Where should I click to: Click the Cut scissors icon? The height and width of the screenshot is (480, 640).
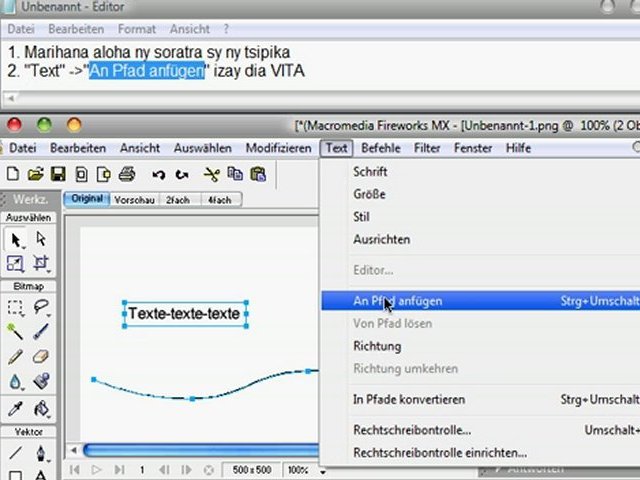(211, 173)
